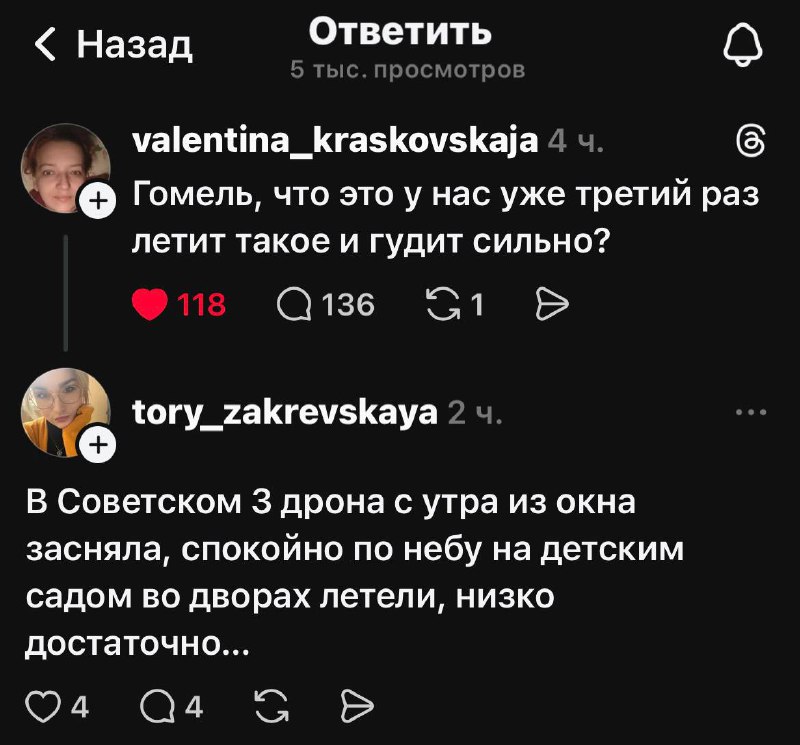Follow tory_zakrevskaya using the plus badge
Viewport: 800px width, 745px height.
click(96, 449)
